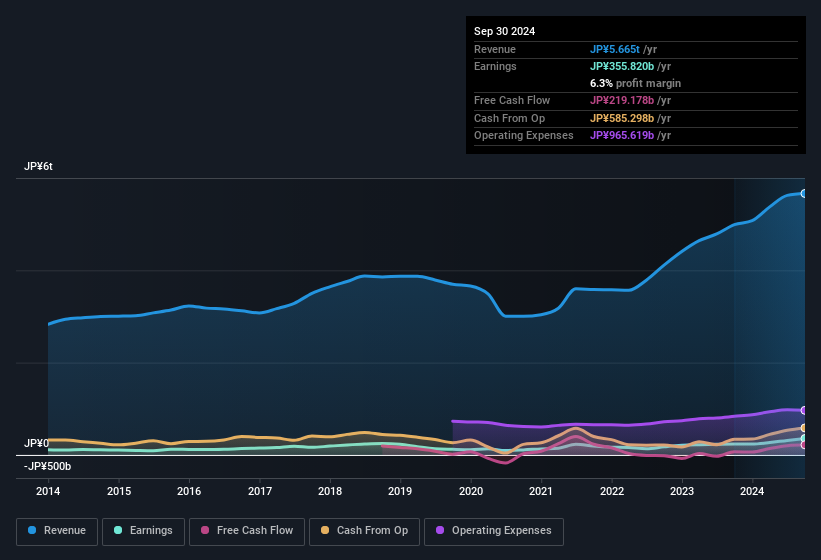Click the Operating Expenses line endpoint marker
The width and height of the screenshot is (821, 560).
click(x=803, y=410)
